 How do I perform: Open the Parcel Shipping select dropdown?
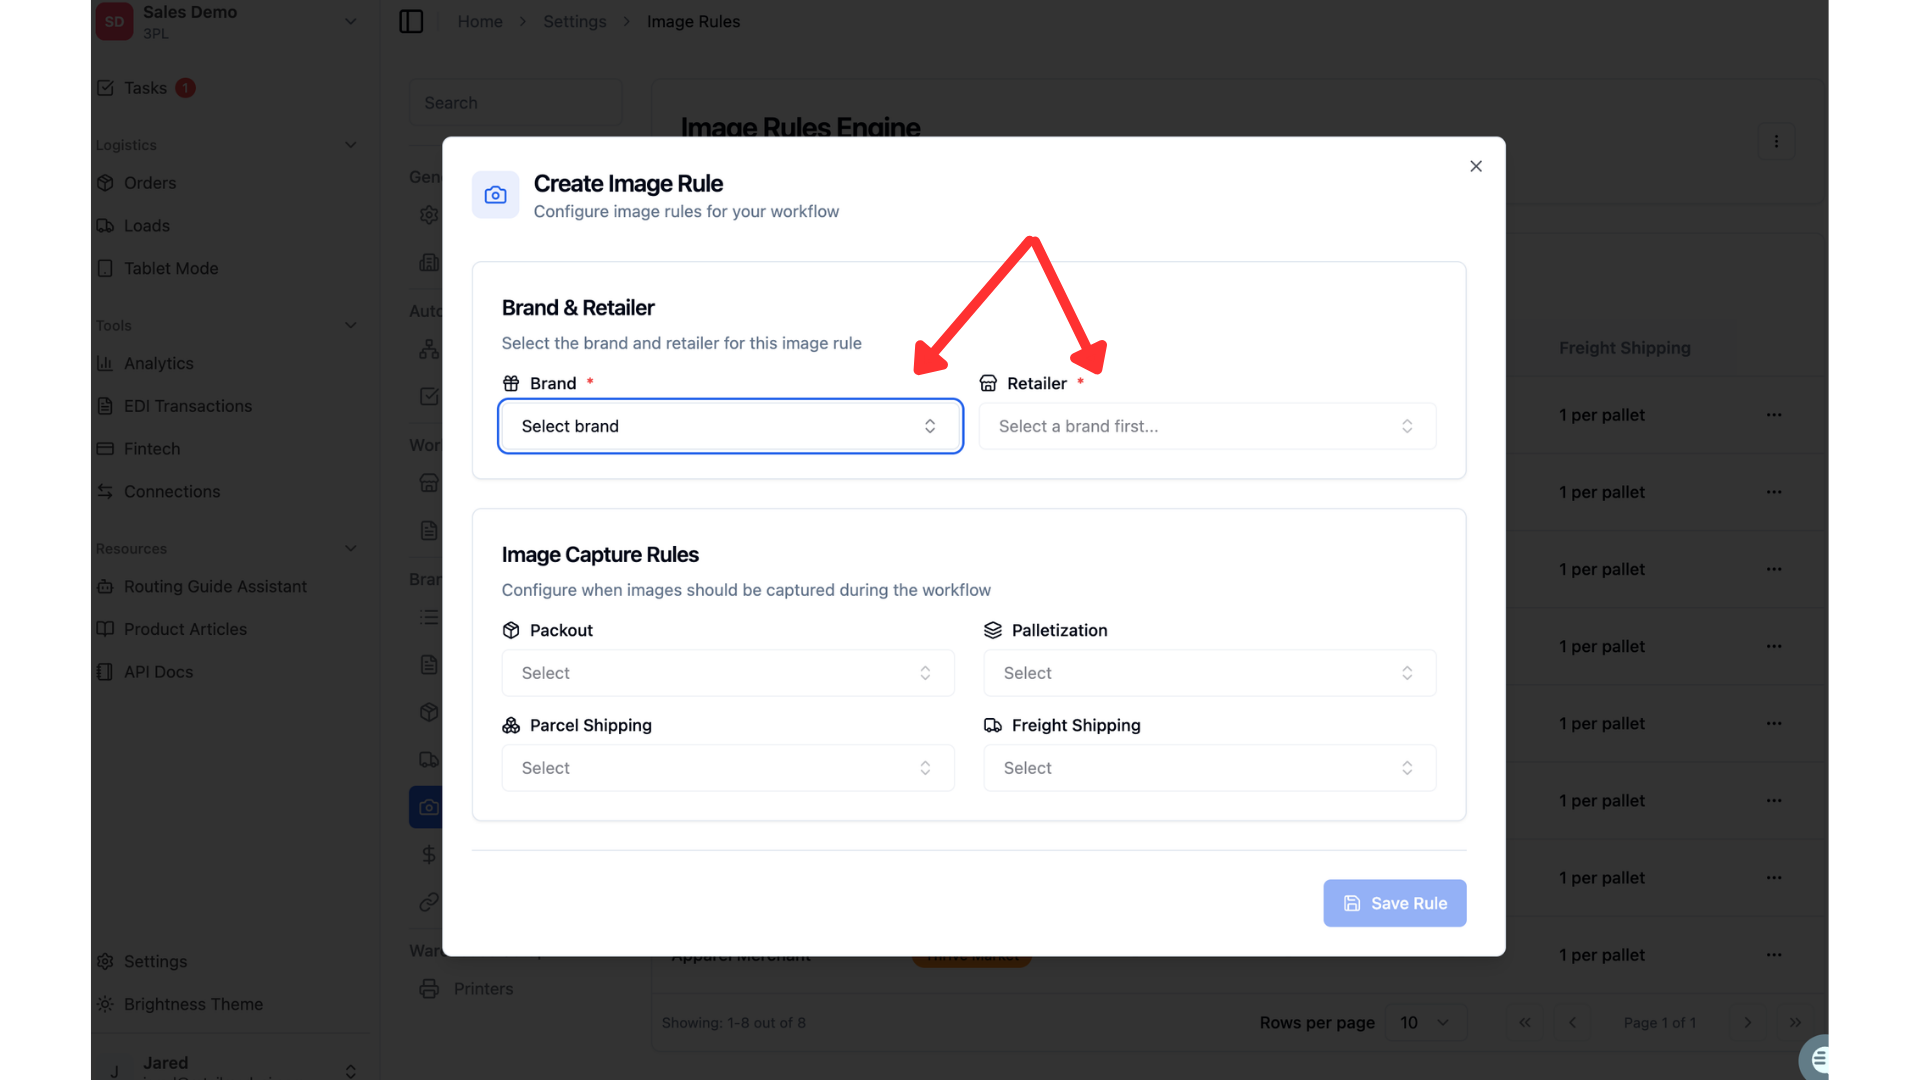[727, 768]
